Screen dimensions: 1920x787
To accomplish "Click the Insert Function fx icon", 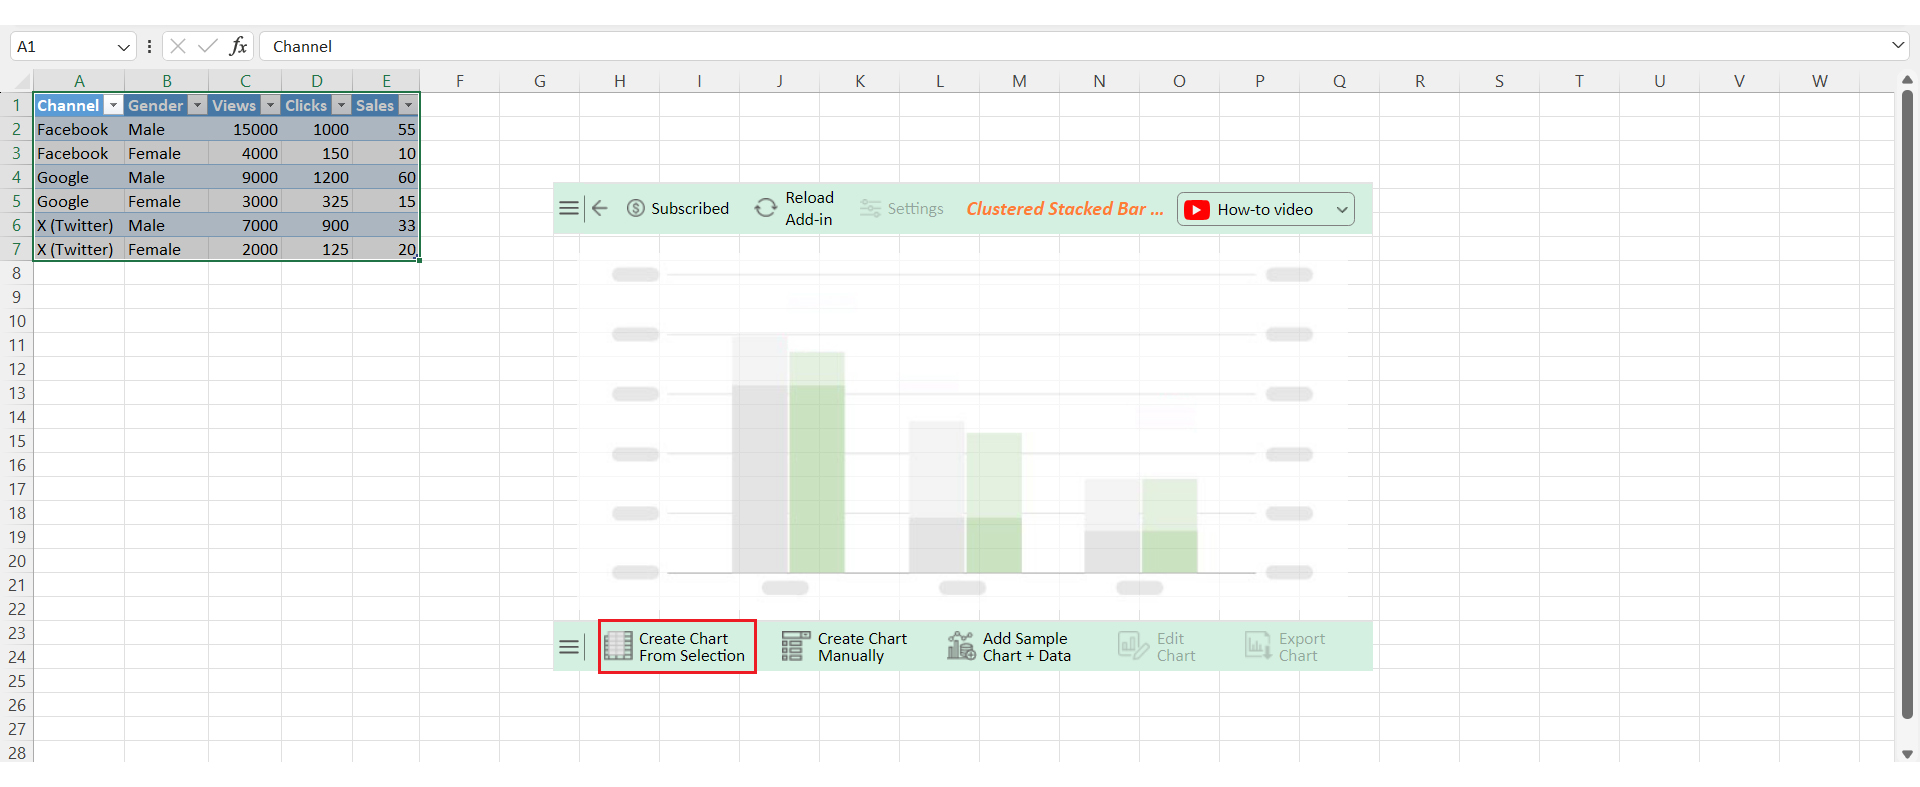I will coord(238,46).
